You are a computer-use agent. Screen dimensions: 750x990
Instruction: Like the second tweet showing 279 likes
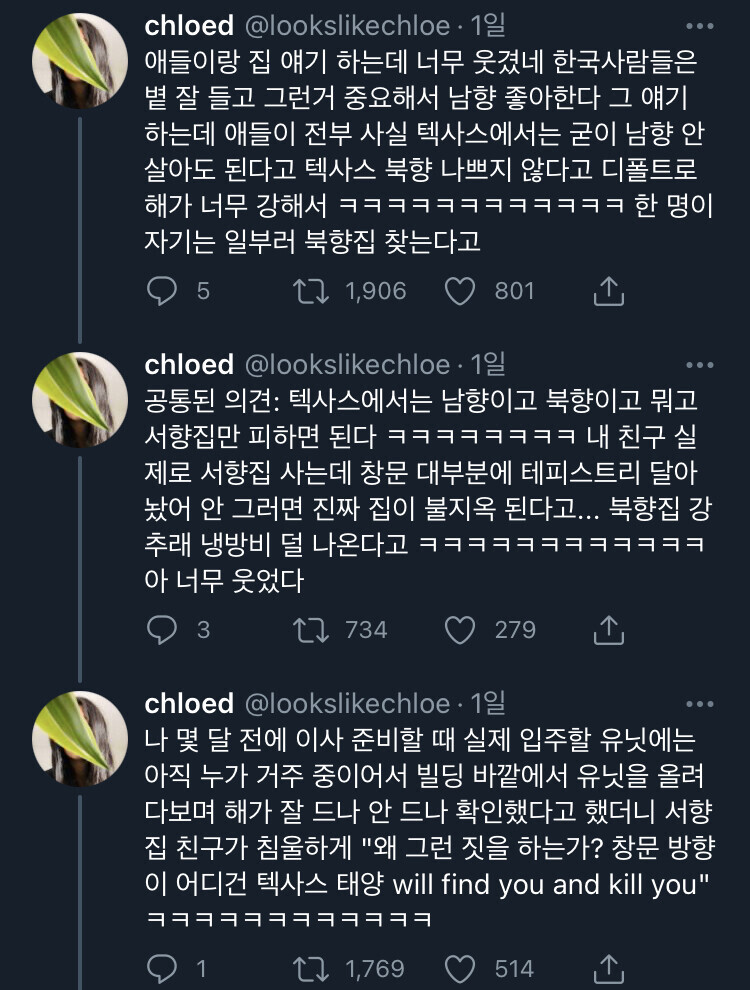pos(458,630)
